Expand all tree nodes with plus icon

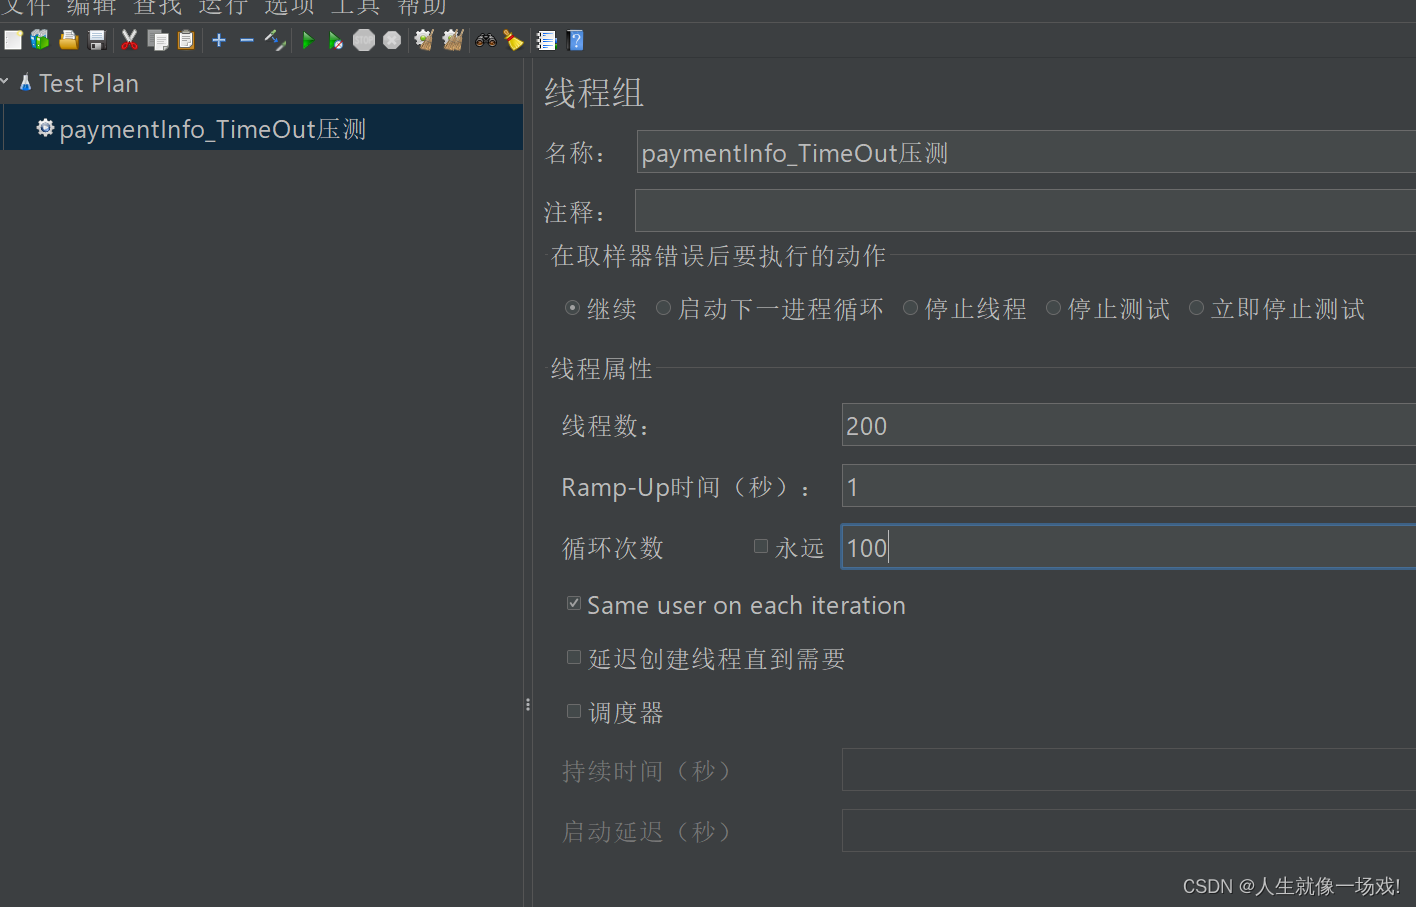click(x=219, y=40)
